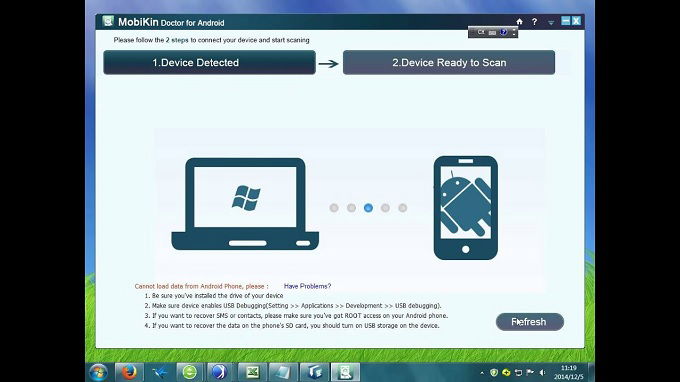Click the USB Debugging instruction line
The width and height of the screenshot is (680, 382).
[293, 306]
